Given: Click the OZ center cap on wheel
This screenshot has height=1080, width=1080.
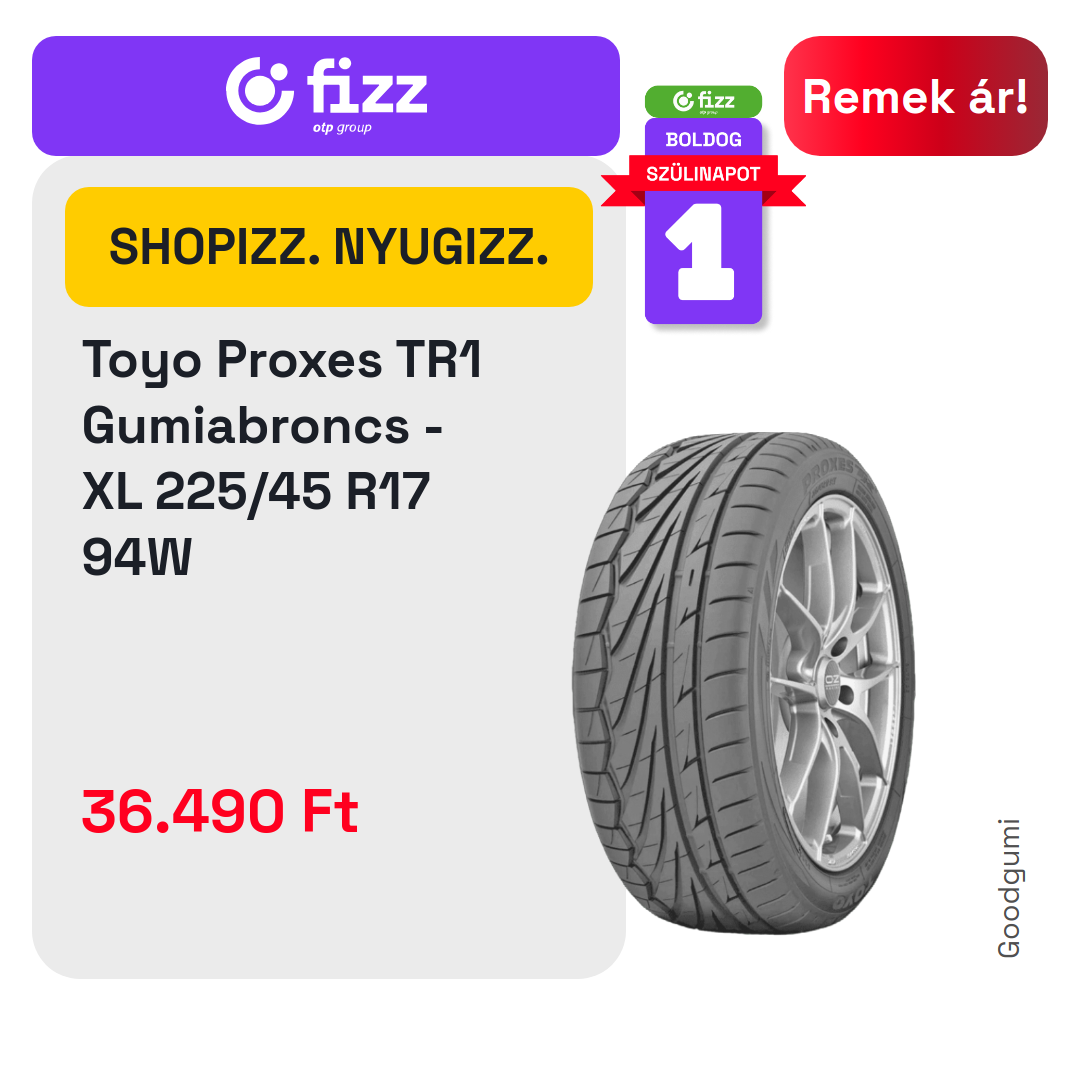Looking at the screenshot, I should coord(832,681).
